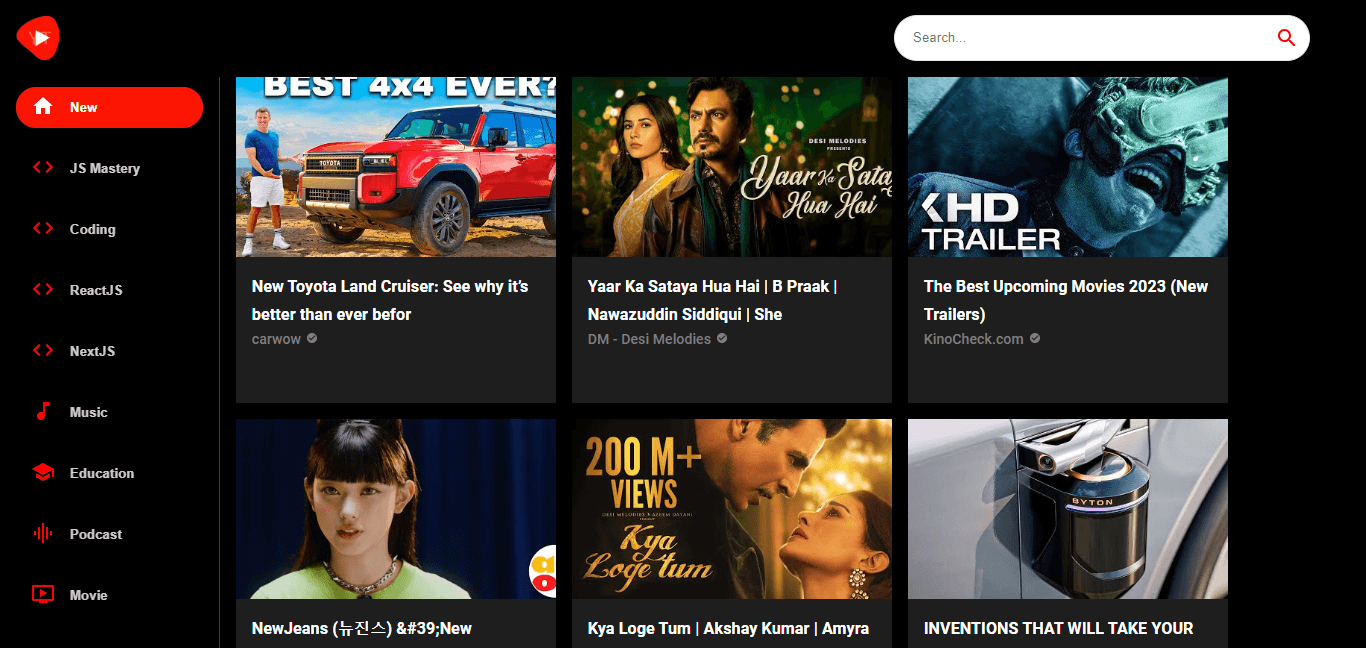Open the NewJeans video thumbnail
Image resolution: width=1366 pixels, height=648 pixels.
coord(396,509)
